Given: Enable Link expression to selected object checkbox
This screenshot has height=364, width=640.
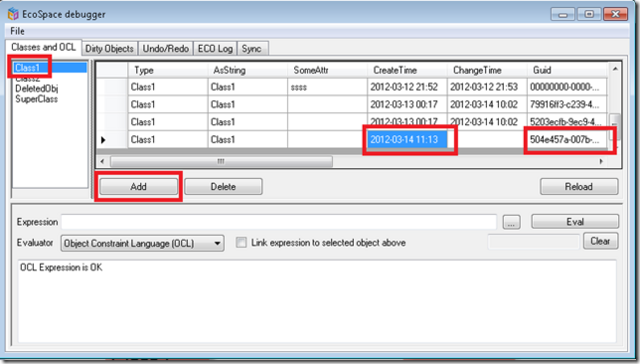Looking at the screenshot, I should coord(241,243).
